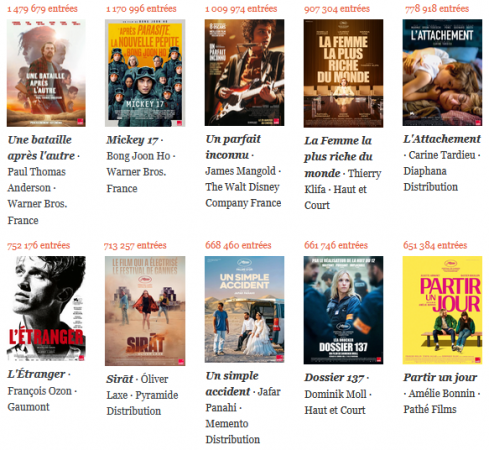Select the yellow Partir un jour poster
The width and height of the screenshot is (489, 450).
(x=442, y=310)
